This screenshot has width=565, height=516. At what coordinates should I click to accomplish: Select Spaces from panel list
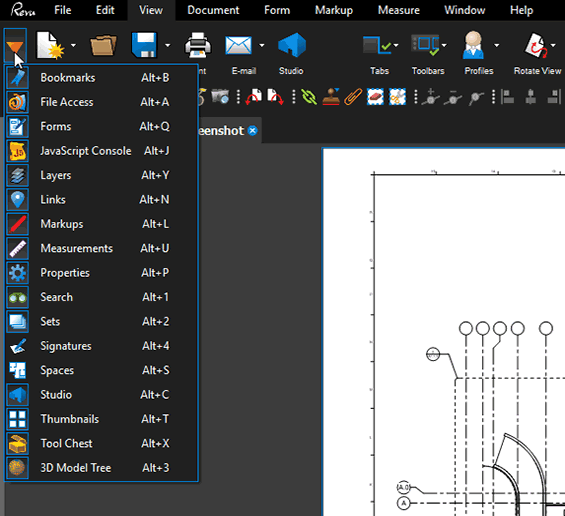[x=101, y=370]
